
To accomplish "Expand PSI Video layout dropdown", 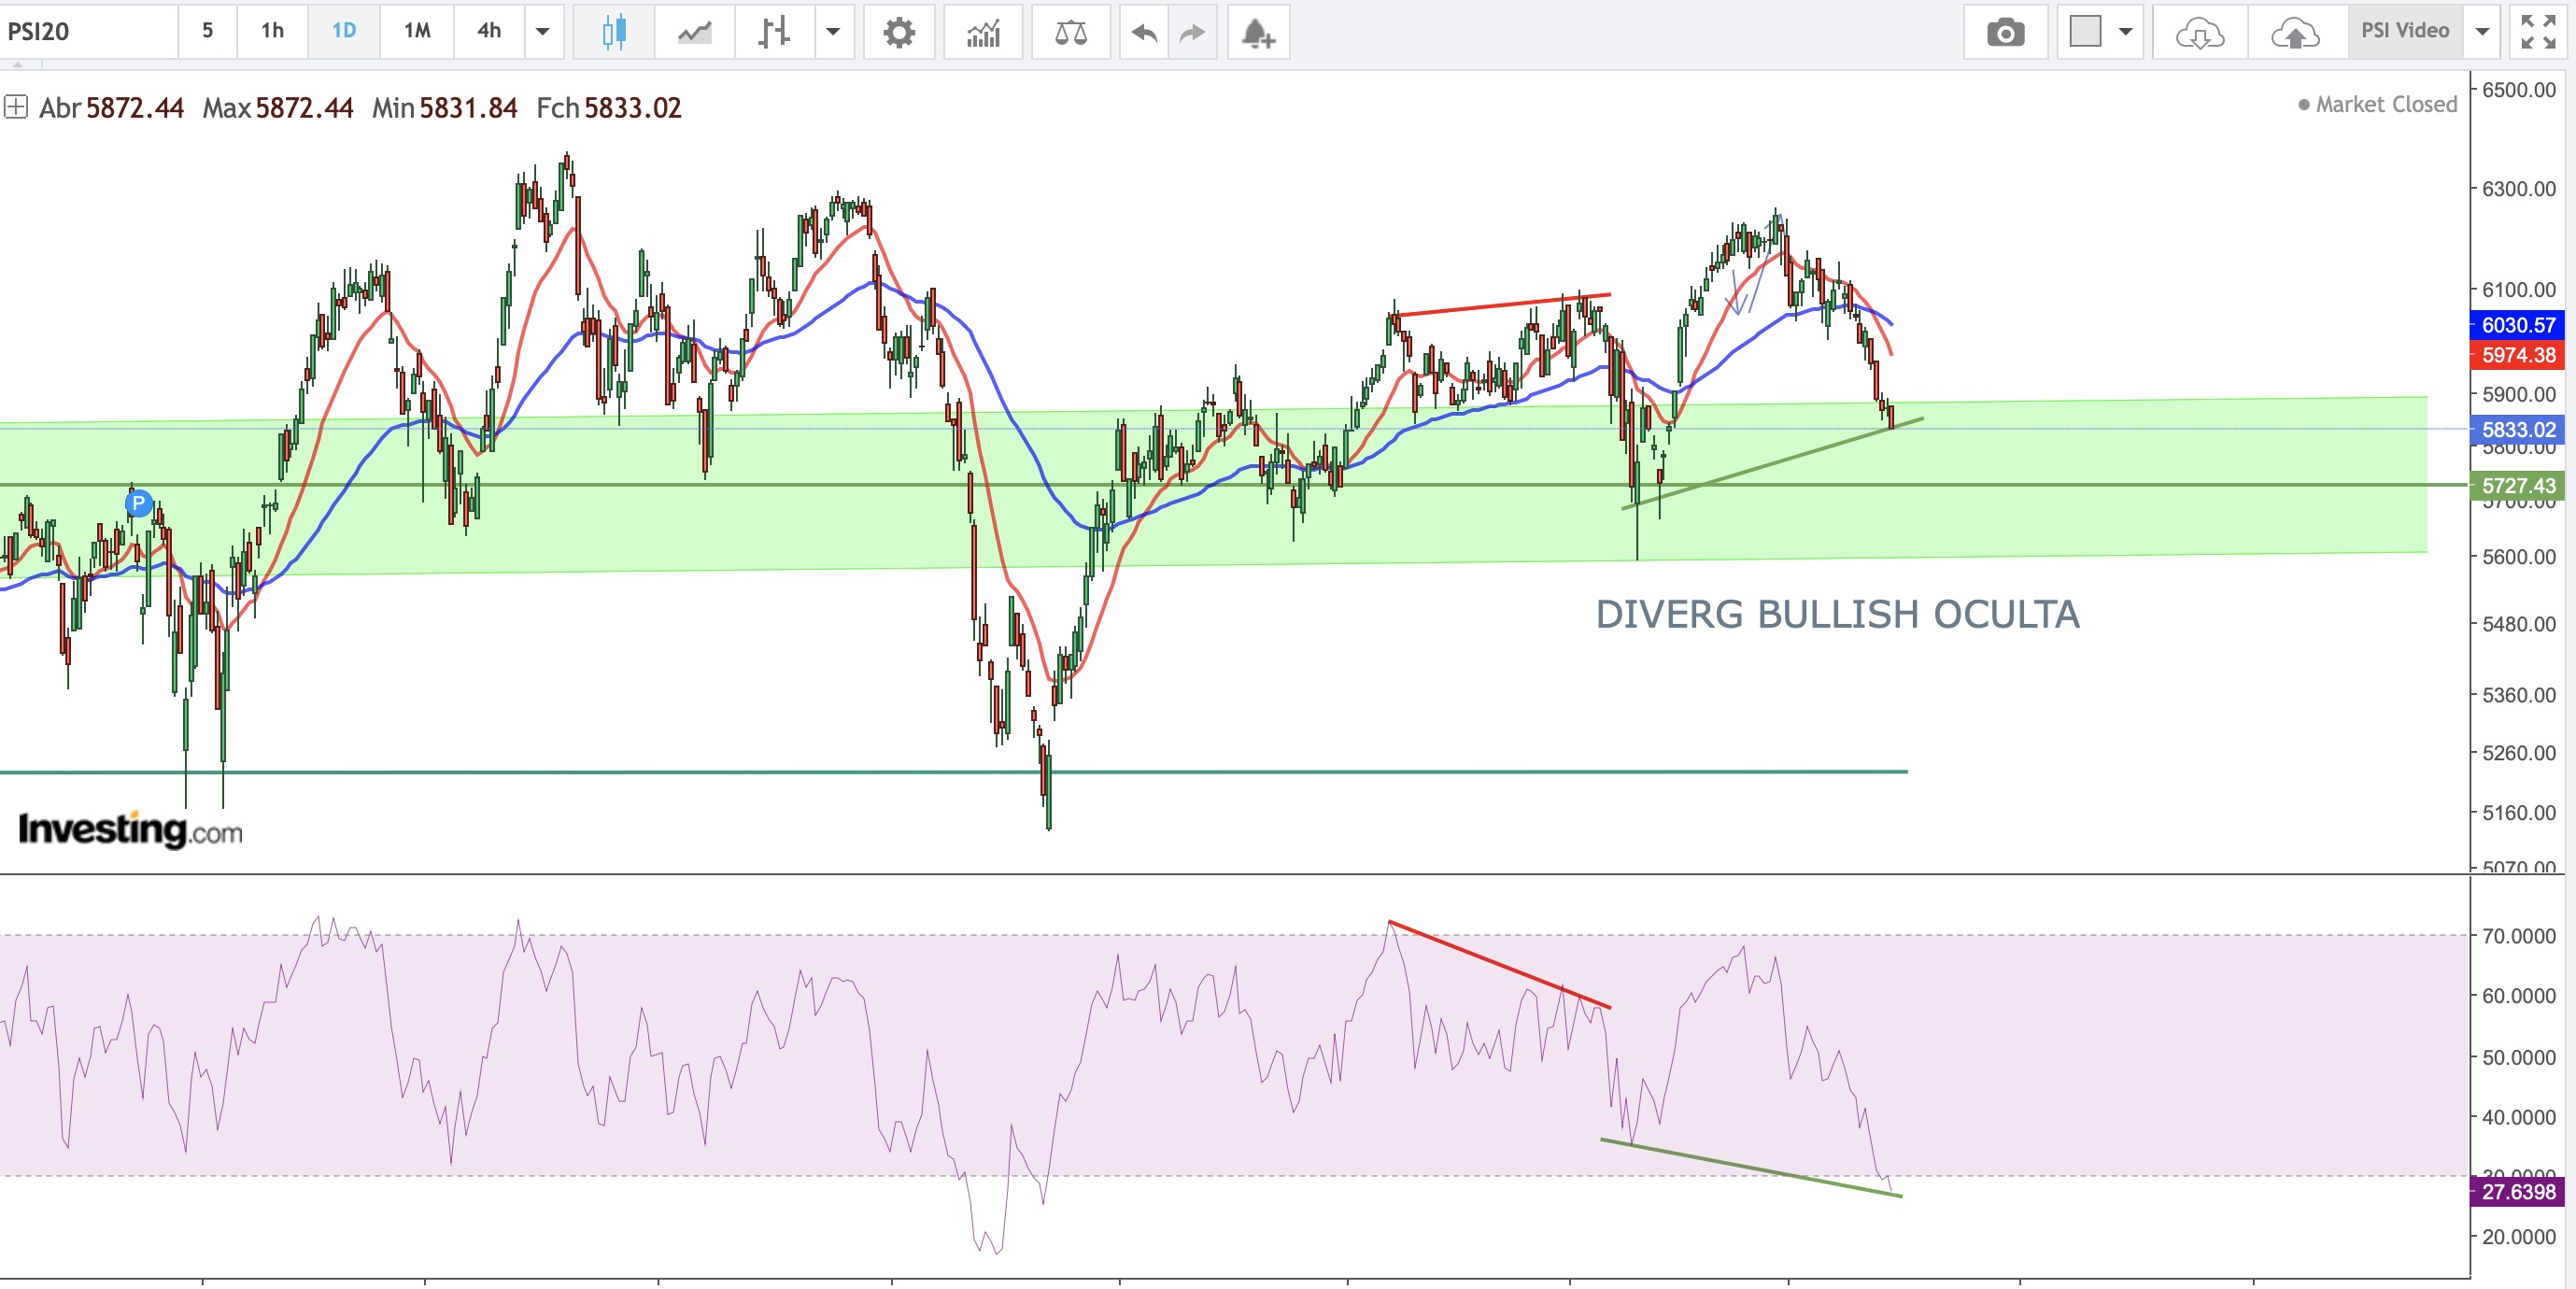I will coord(2482,32).
